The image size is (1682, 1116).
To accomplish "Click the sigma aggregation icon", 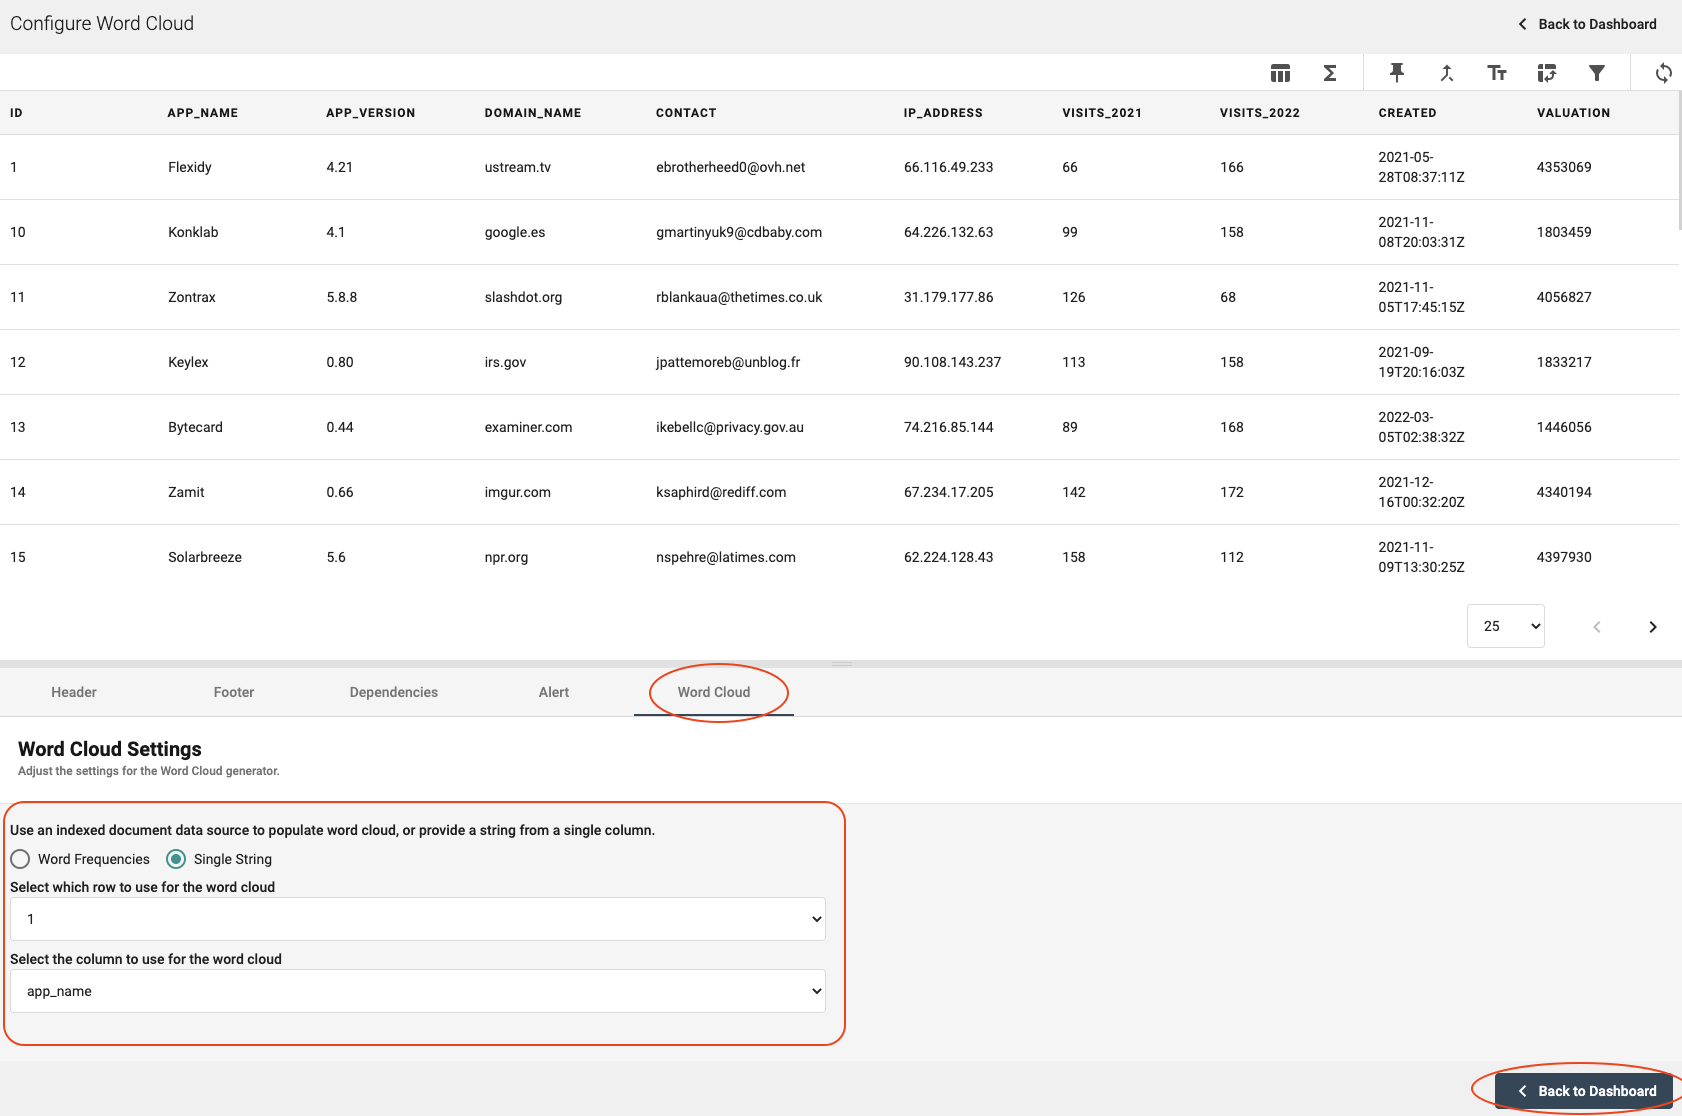I will click(1330, 73).
